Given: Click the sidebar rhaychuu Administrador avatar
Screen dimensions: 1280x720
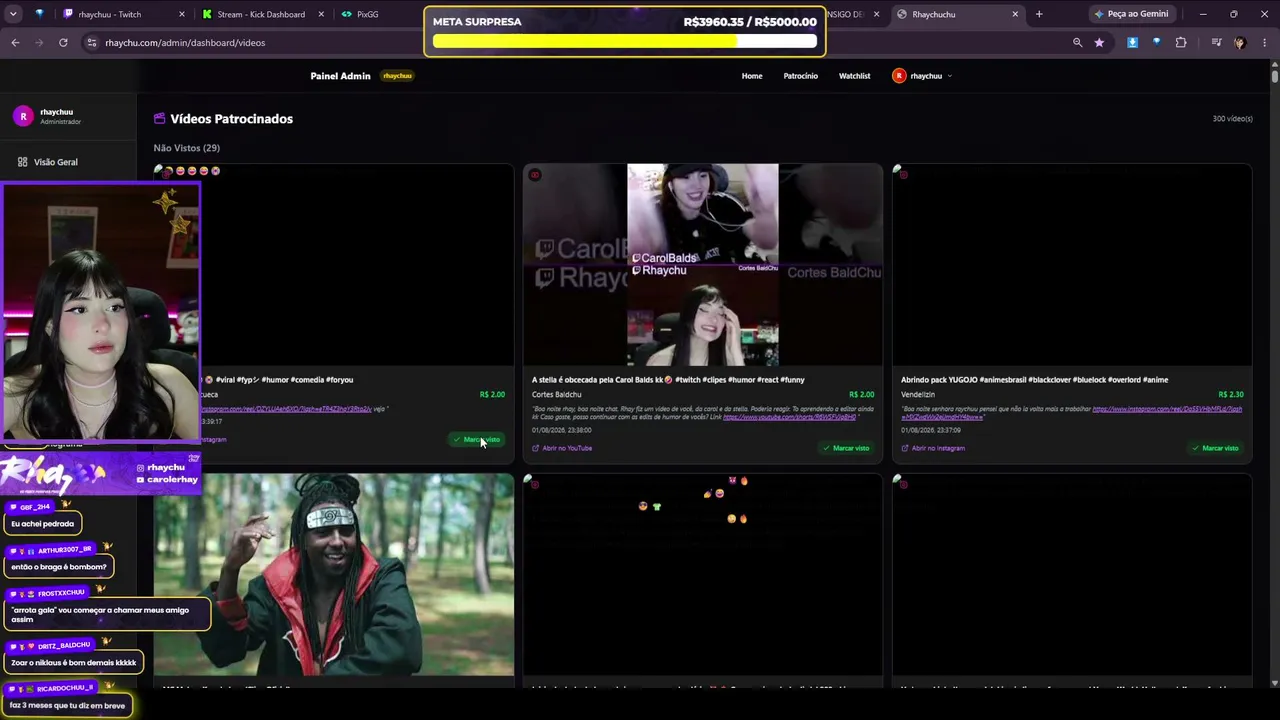Looking at the screenshot, I should 23,116.
